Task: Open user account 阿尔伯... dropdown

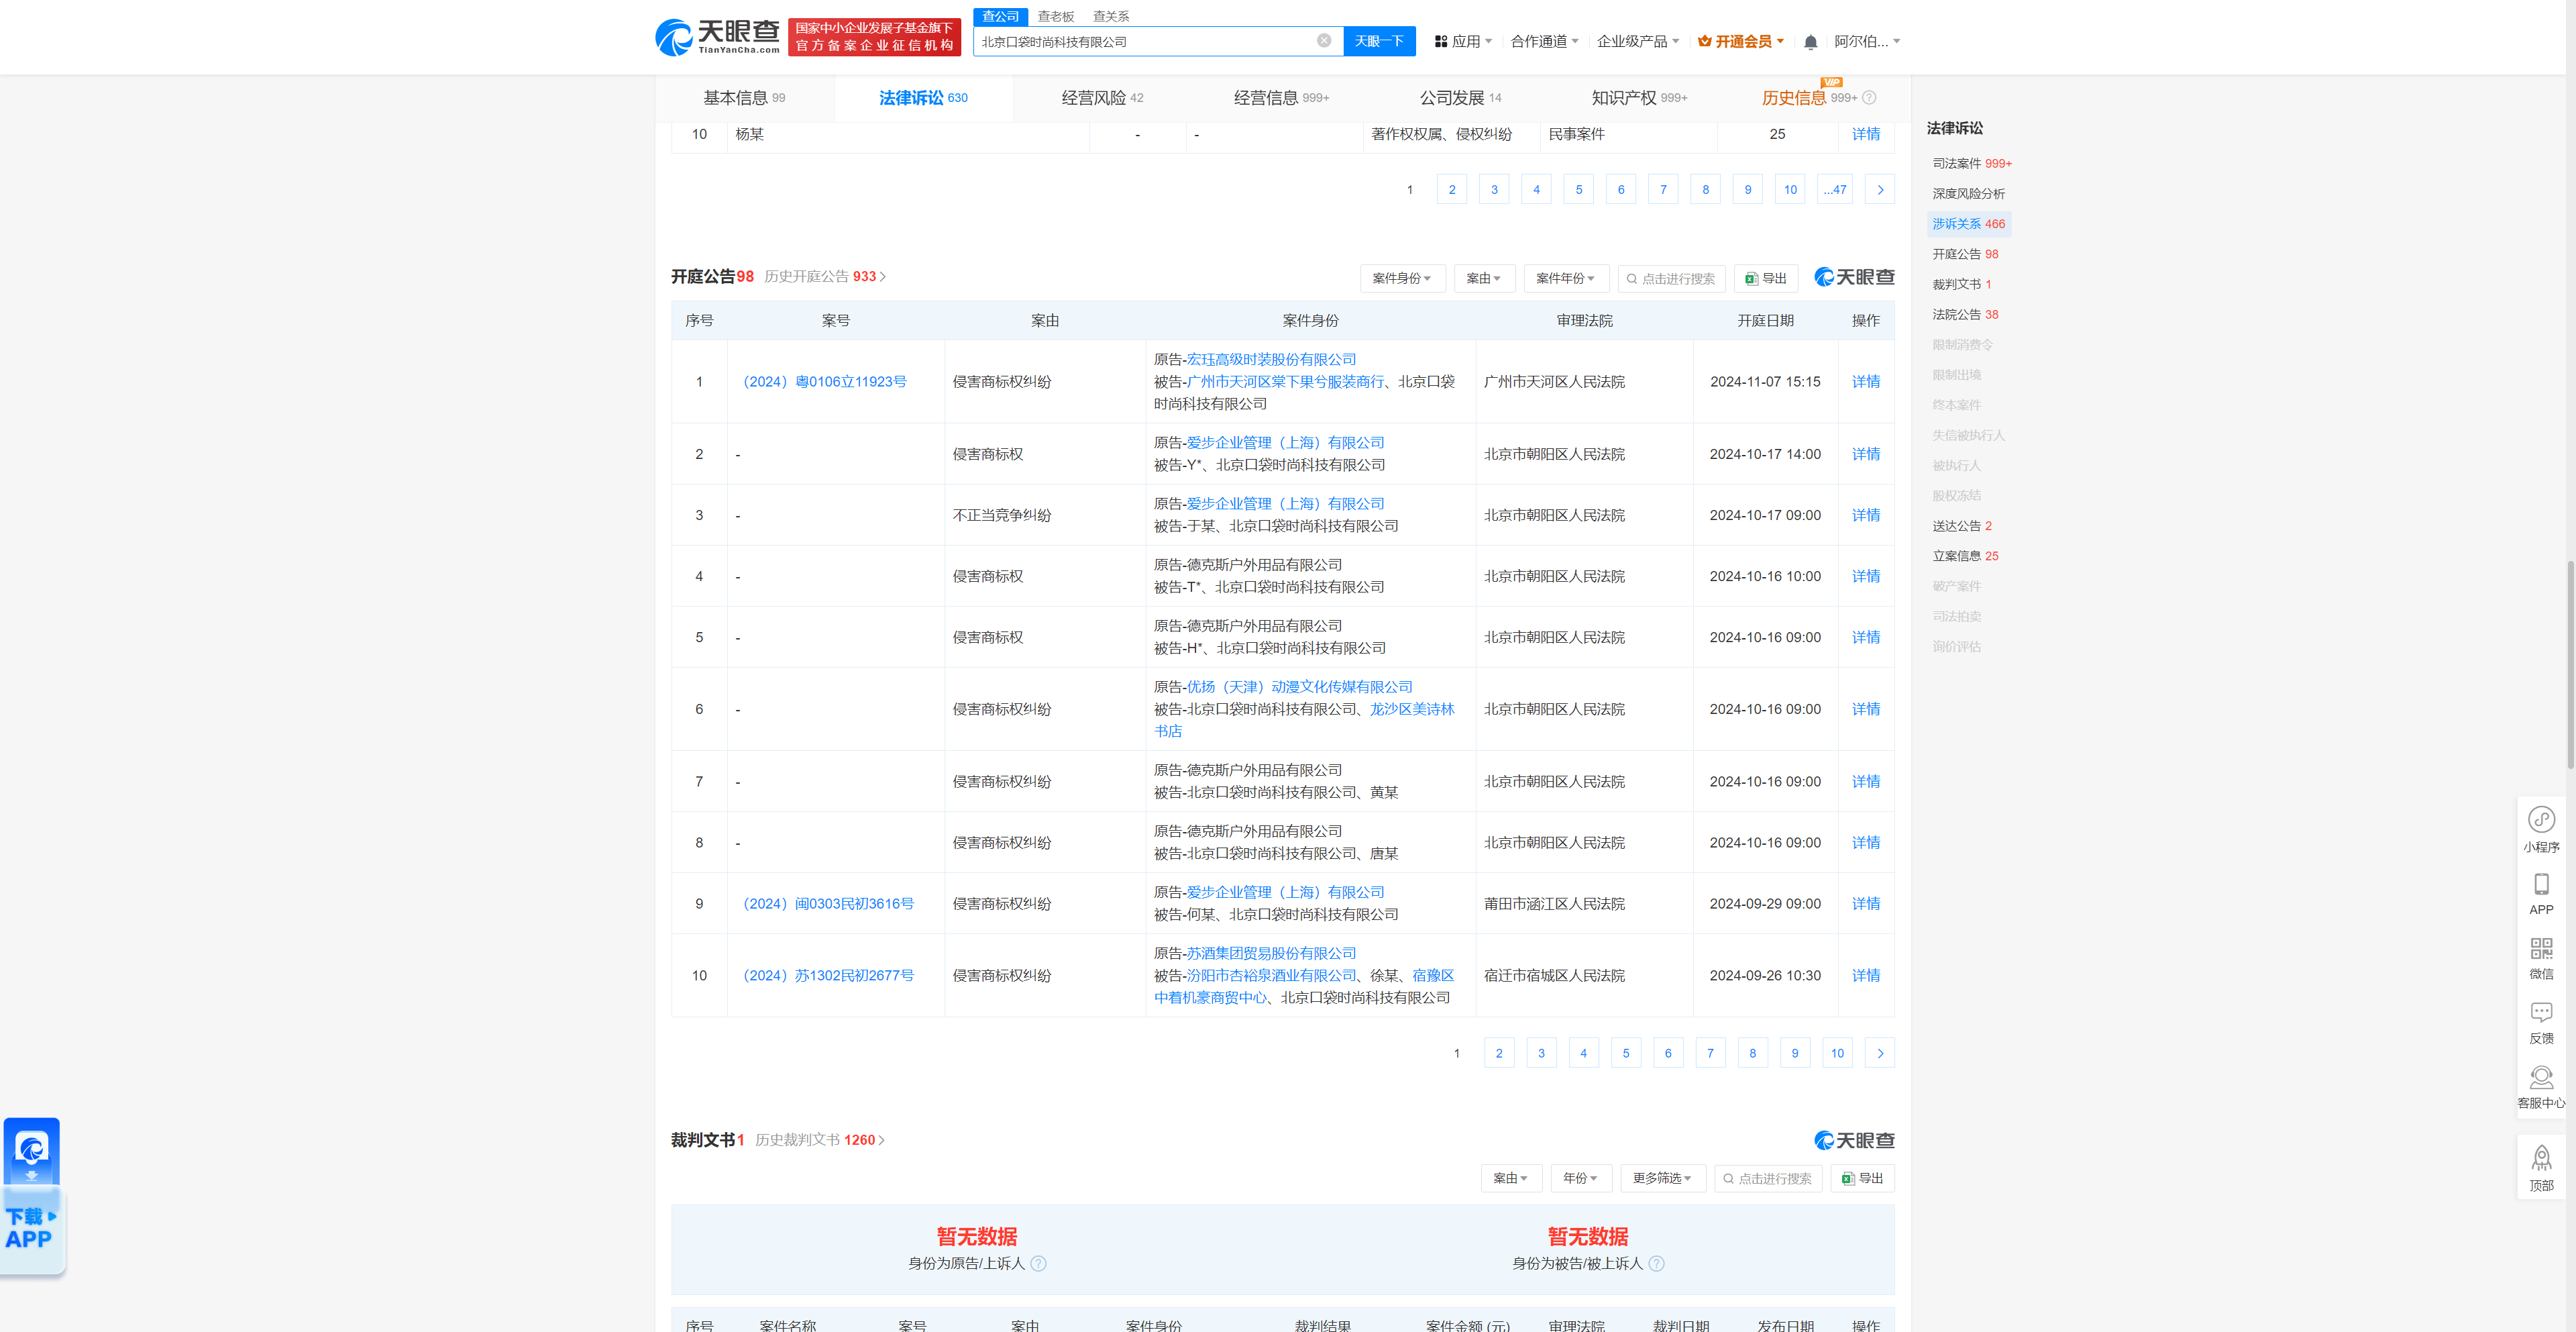Action: 1867,41
